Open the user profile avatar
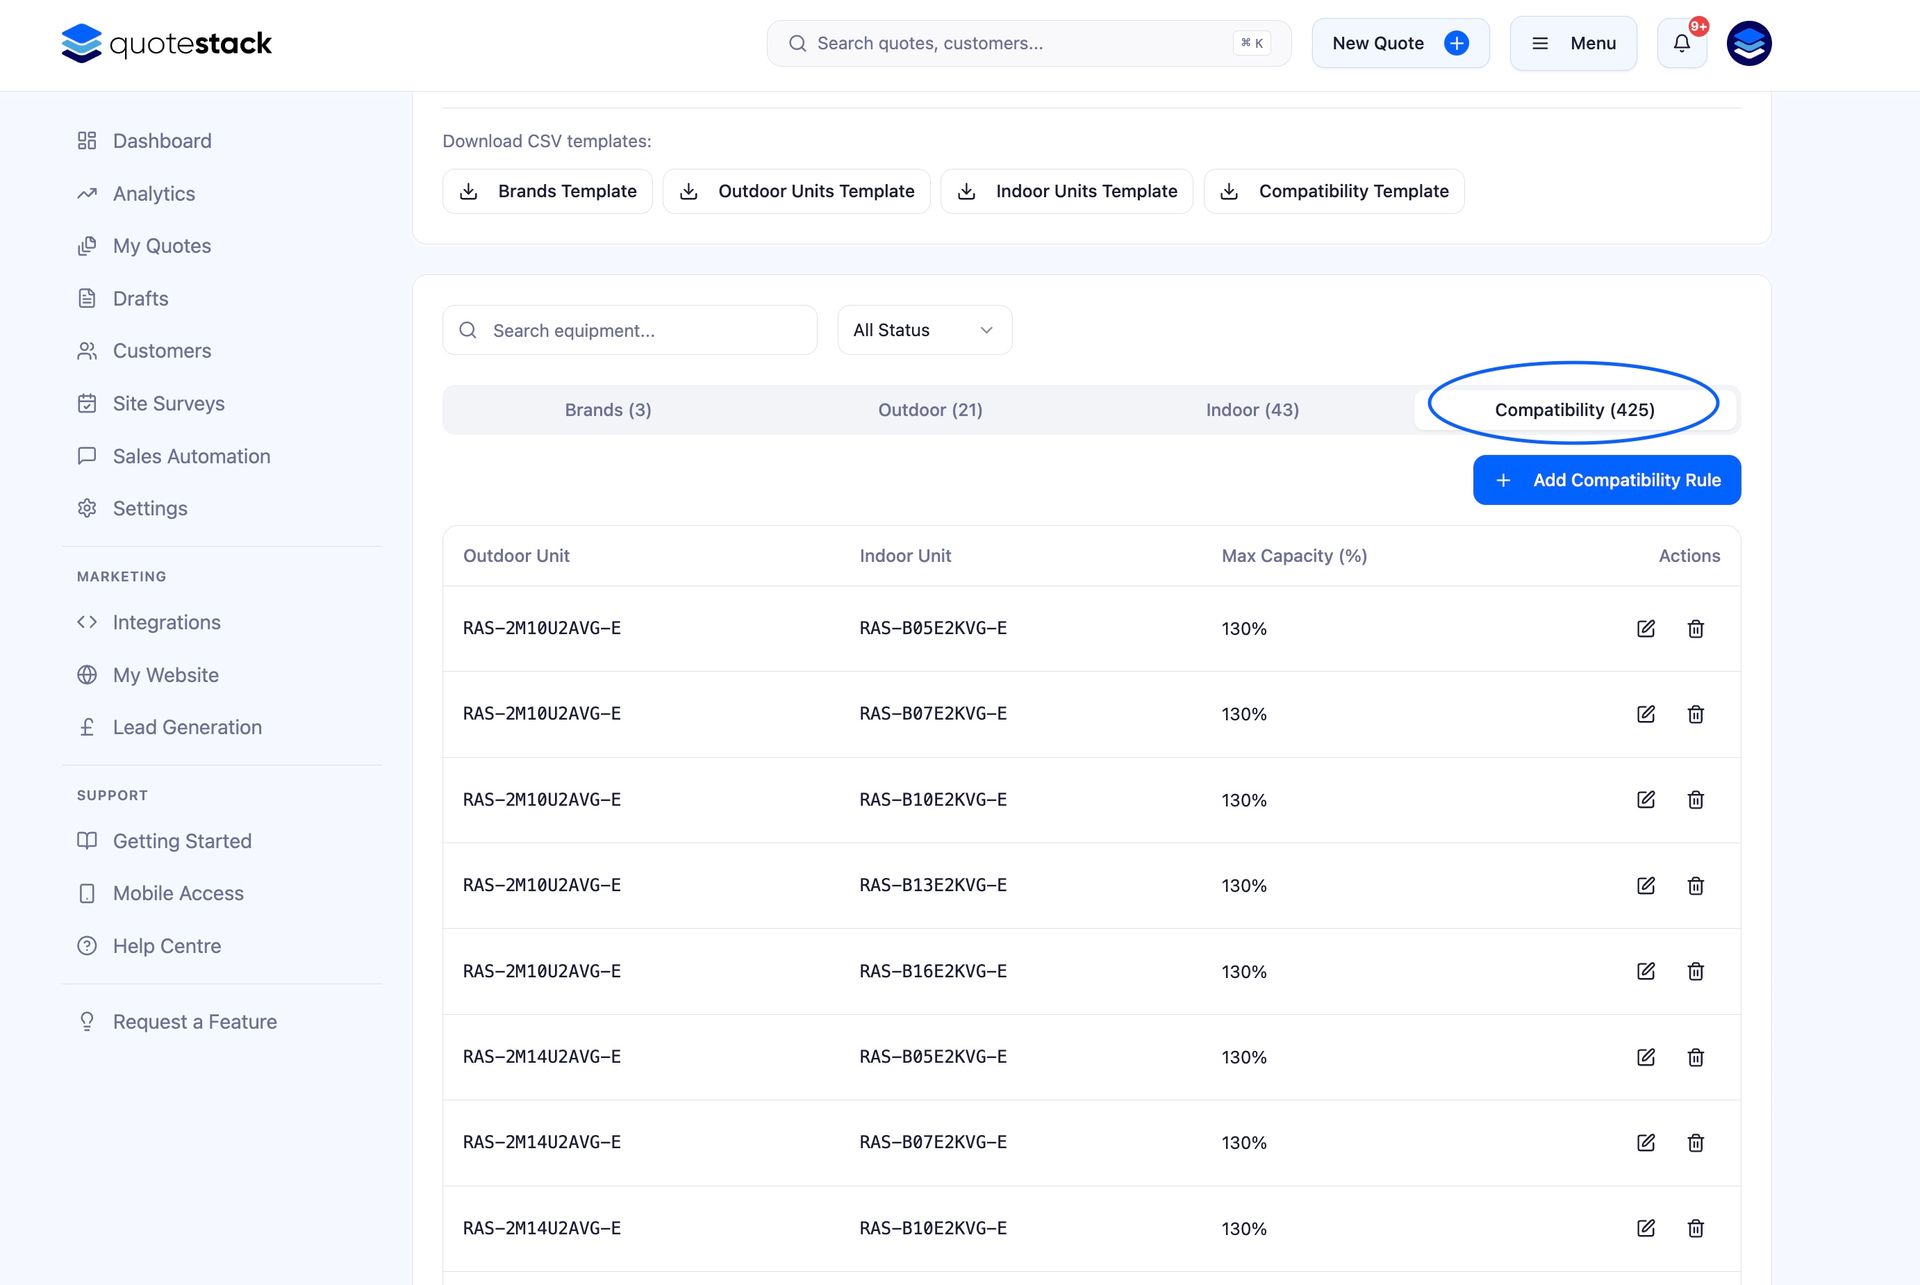Image resolution: width=1920 pixels, height=1285 pixels. click(x=1748, y=43)
